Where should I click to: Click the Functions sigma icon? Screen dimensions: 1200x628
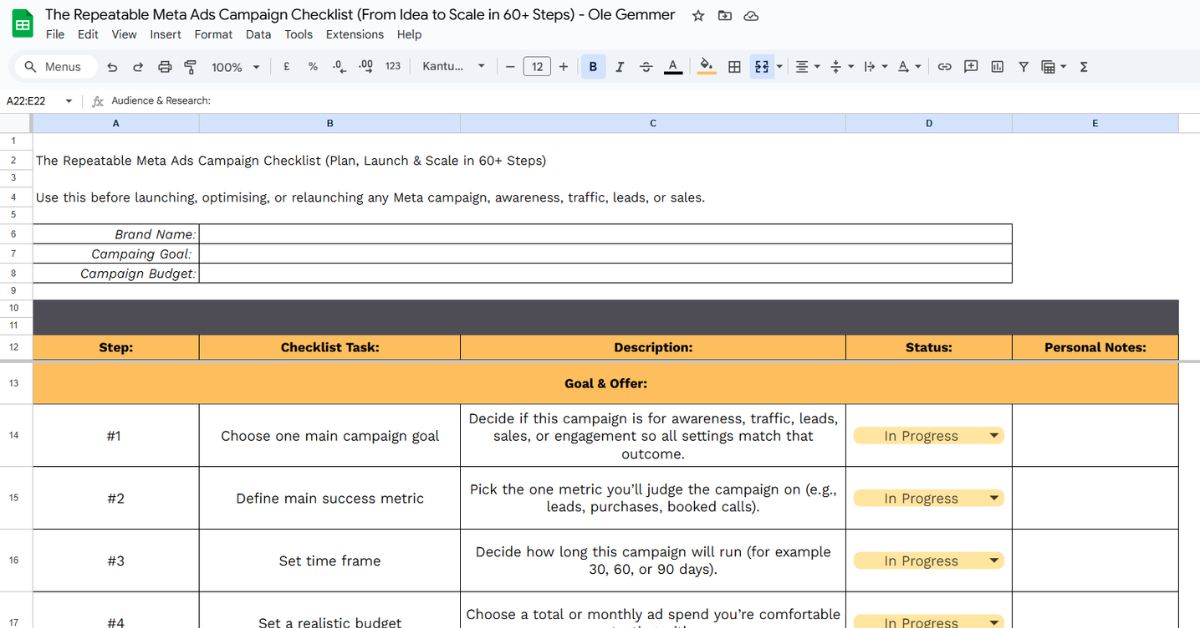(x=1084, y=67)
